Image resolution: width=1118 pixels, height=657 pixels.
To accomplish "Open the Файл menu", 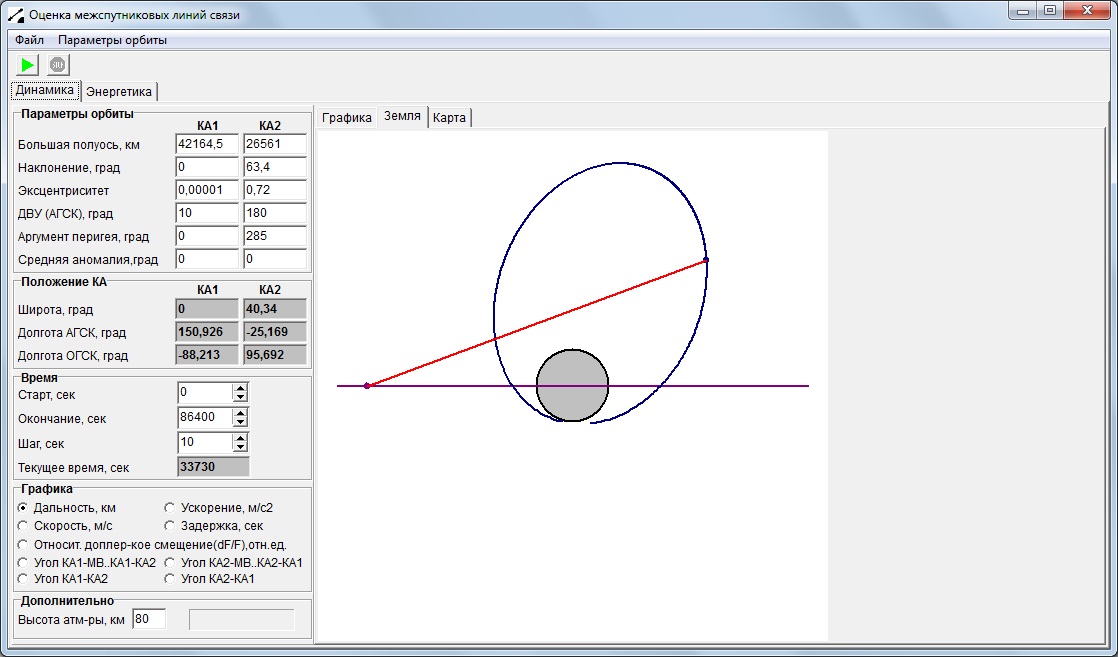I will [x=29, y=40].
